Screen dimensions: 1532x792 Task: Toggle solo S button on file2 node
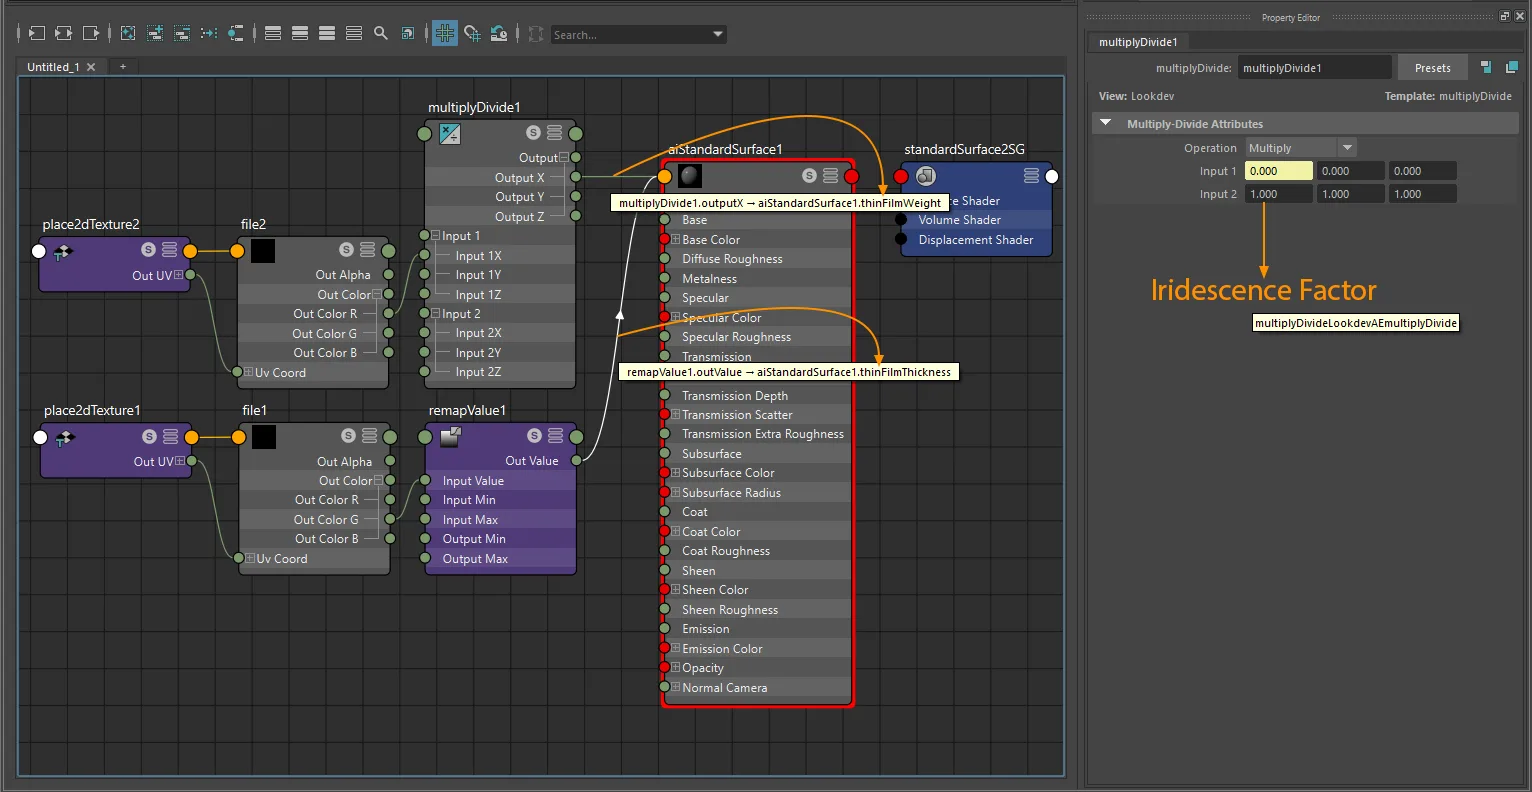(x=346, y=250)
